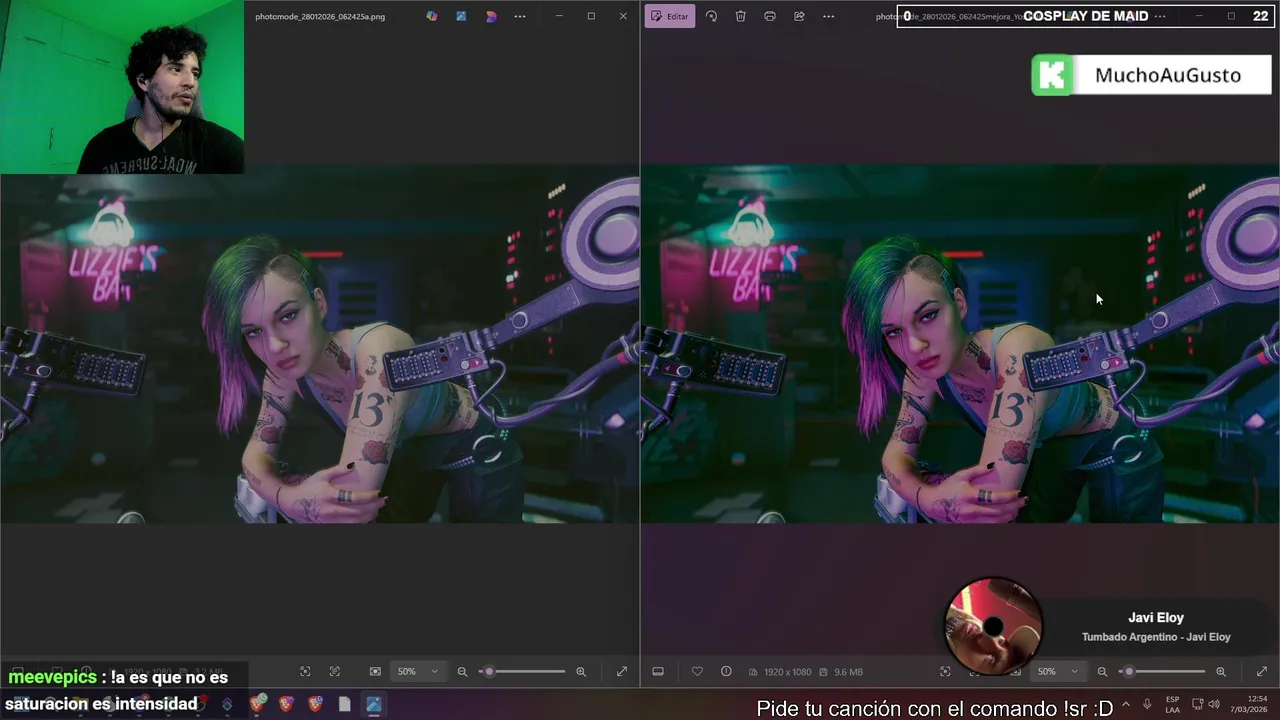Open Photos app in Windows taskbar
The width and height of the screenshot is (1280, 720).
click(x=373, y=705)
